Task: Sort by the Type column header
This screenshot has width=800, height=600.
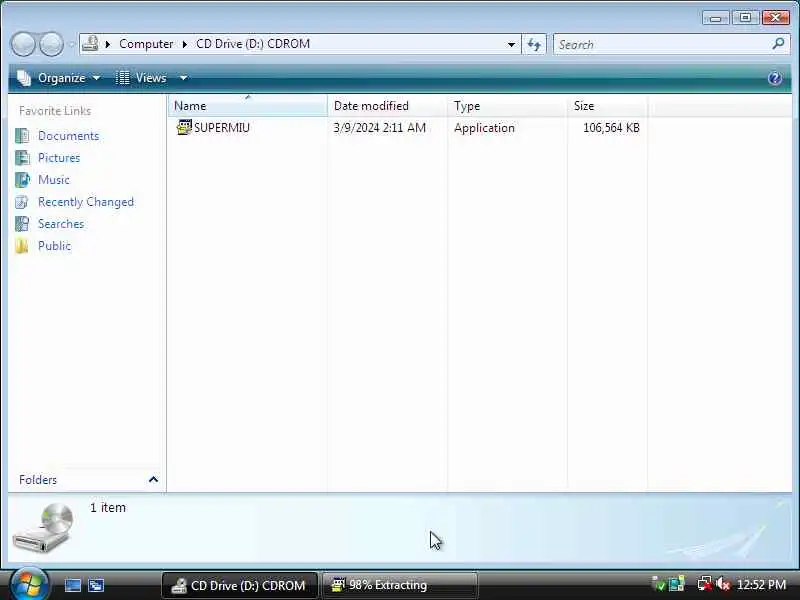Action: (x=507, y=106)
